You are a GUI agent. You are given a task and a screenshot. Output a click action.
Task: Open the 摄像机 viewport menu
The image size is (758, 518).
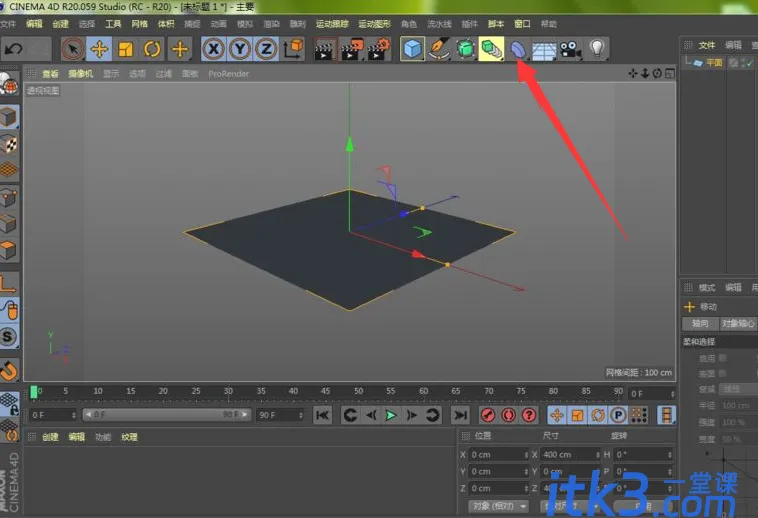click(80, 73)
